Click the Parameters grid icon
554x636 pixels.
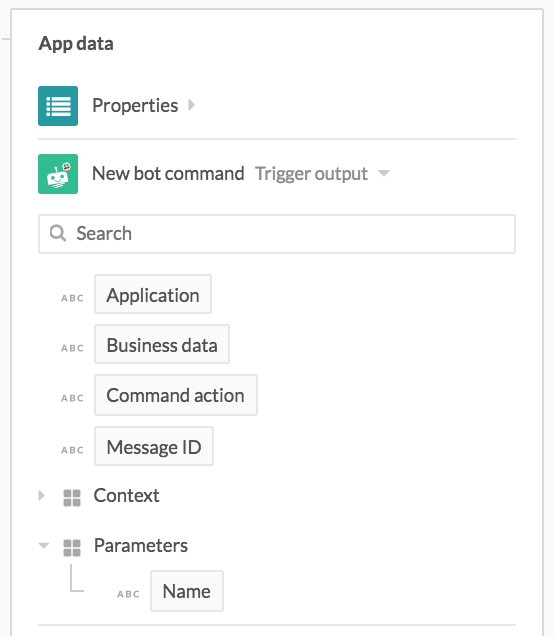pos(72,548)
